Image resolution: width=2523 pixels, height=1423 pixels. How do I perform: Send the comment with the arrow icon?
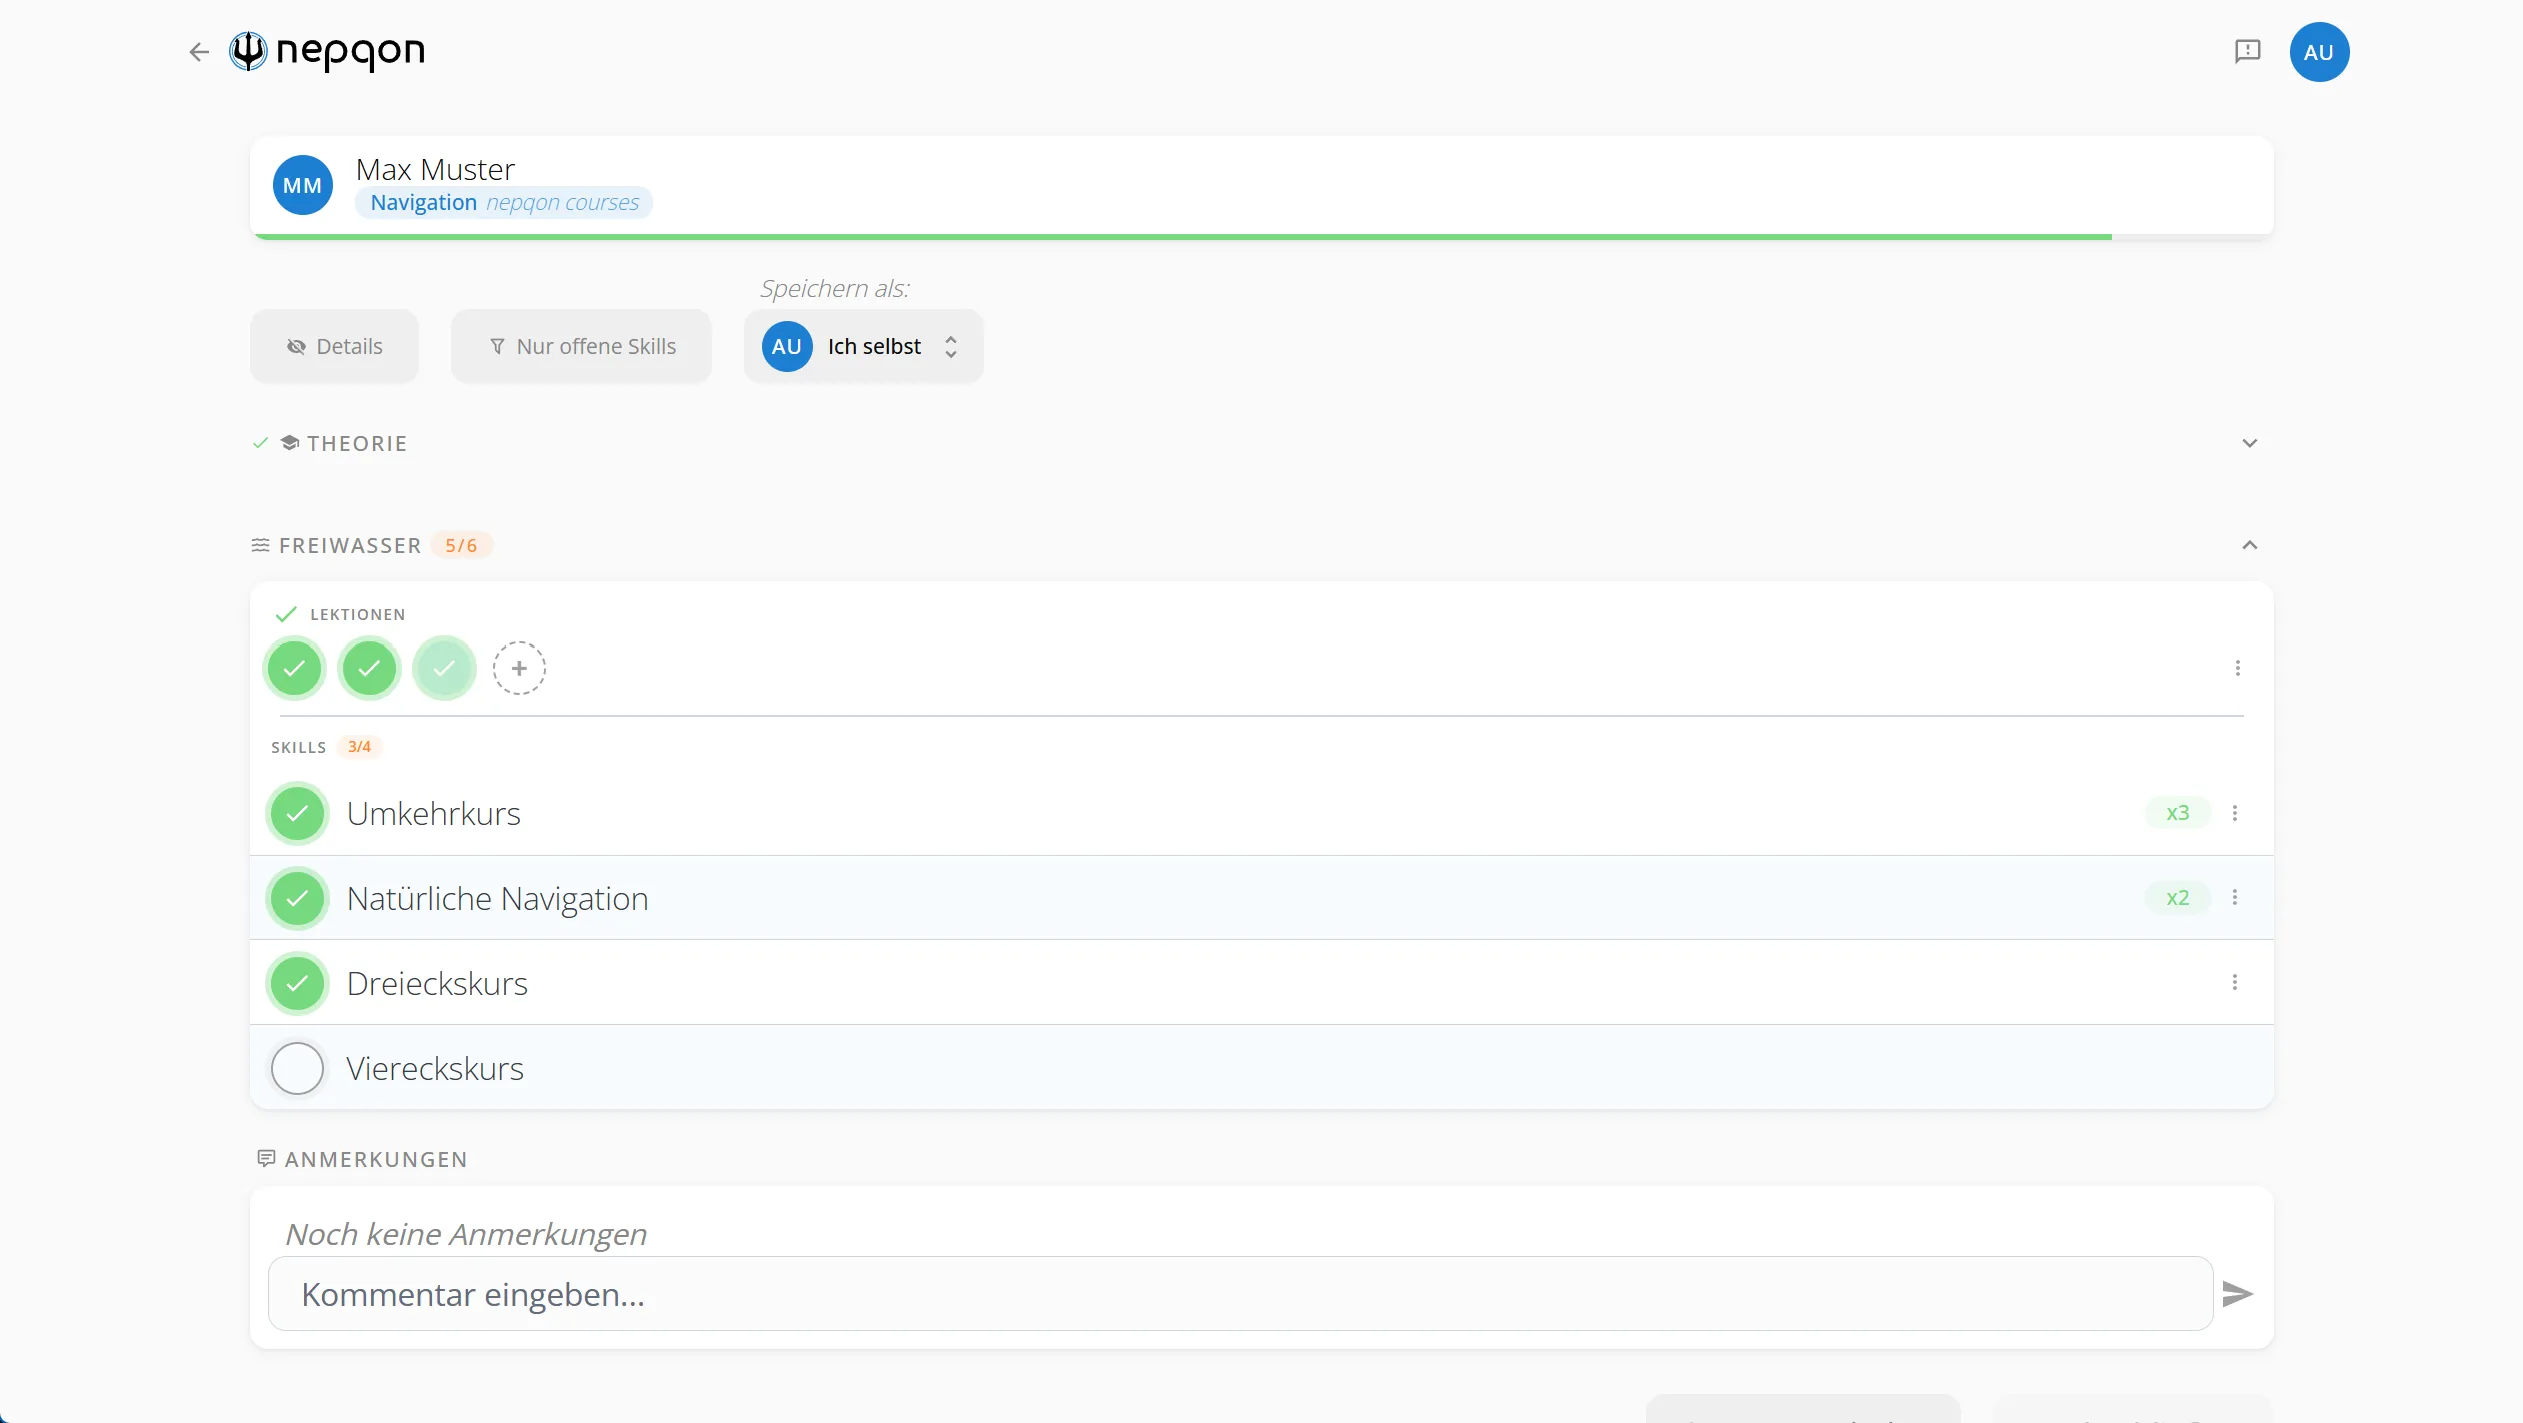click(2237, 1294)
